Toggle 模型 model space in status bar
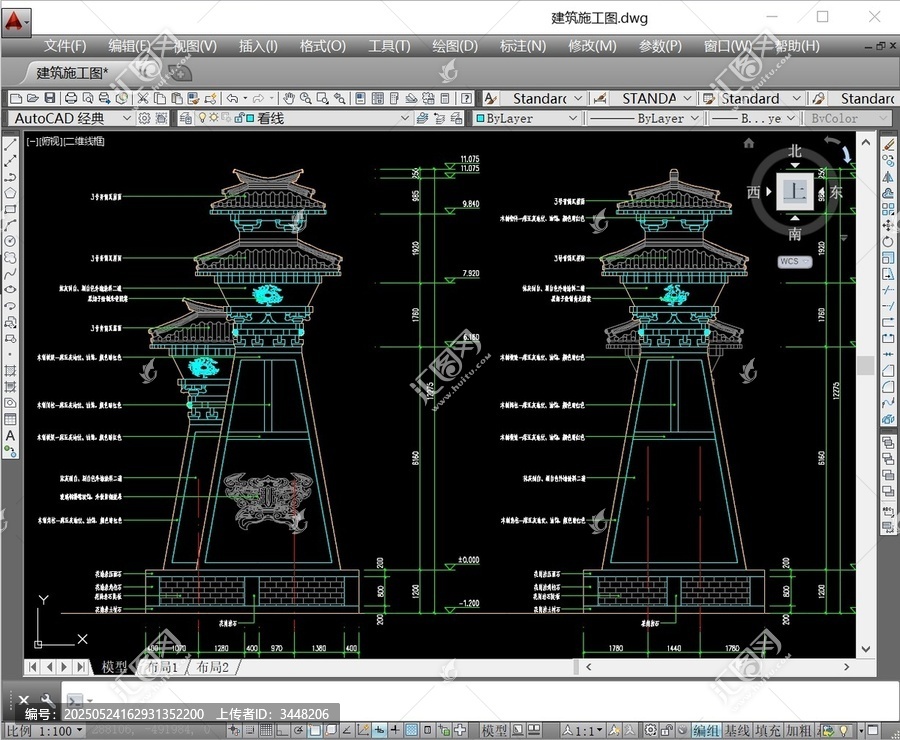The height and width of the screenshot is (740, 900). (494, 730)
